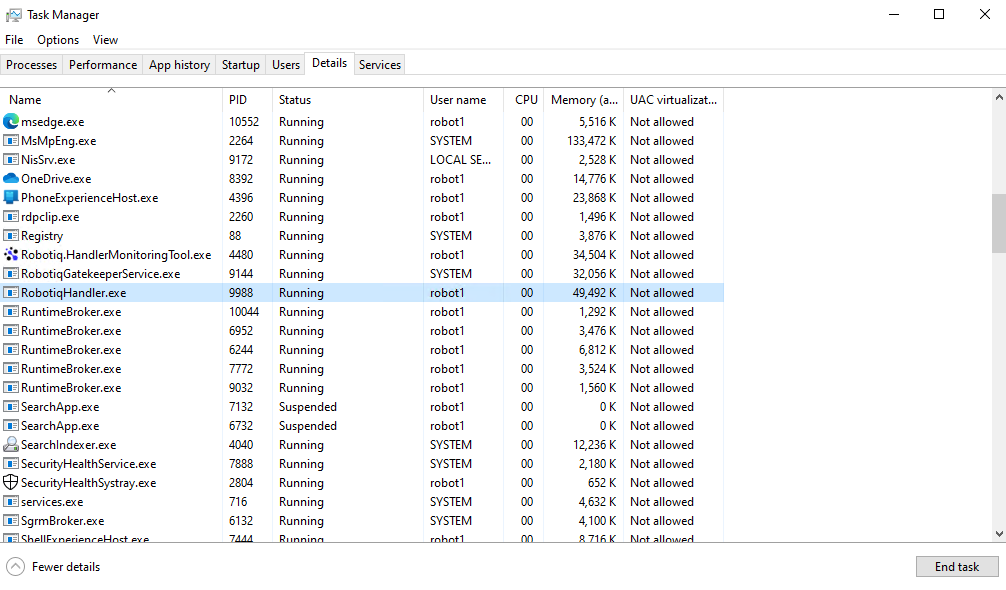Click the PhoneExperienceHost.exe icon
Screen dimensions: 1006x590
point(11,198)
